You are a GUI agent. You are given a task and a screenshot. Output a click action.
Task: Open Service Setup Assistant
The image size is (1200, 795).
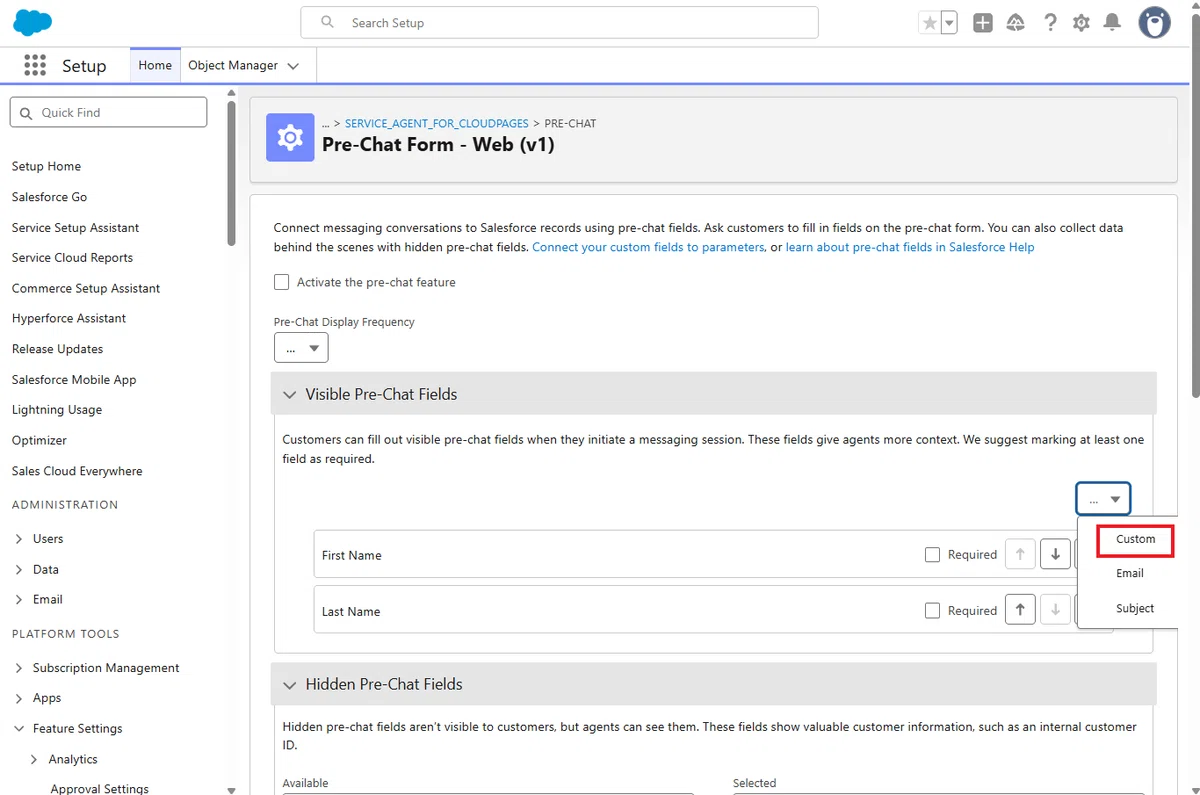coord(75,228)
